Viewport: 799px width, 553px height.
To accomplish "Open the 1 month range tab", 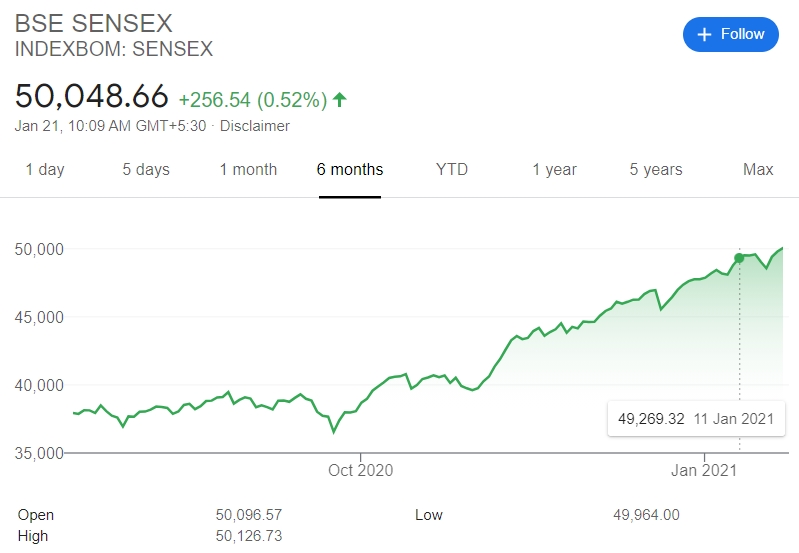I will 248,169.
